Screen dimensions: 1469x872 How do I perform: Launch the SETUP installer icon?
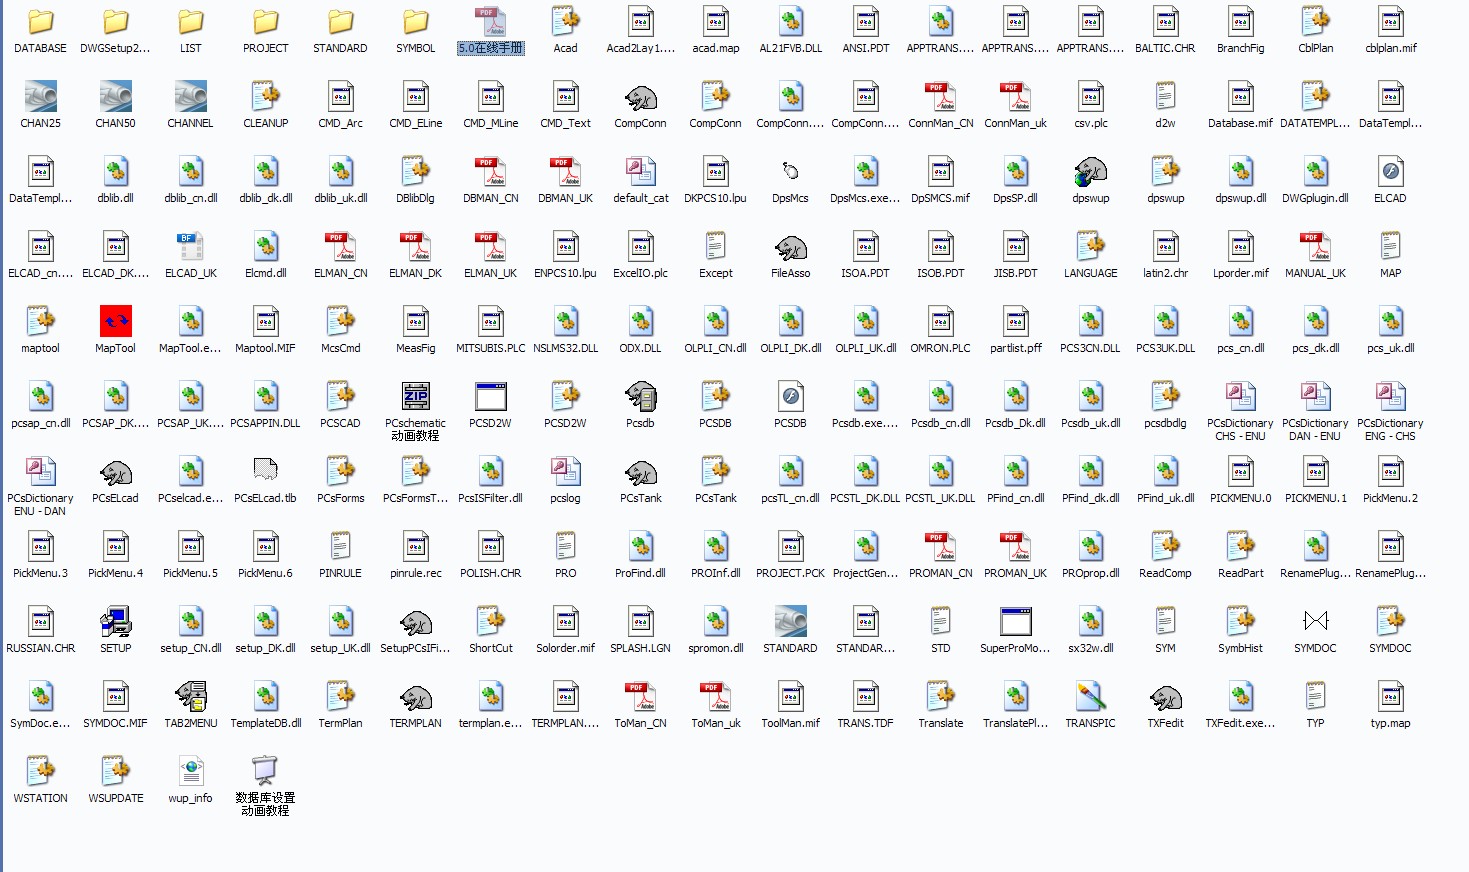point(116,621)
